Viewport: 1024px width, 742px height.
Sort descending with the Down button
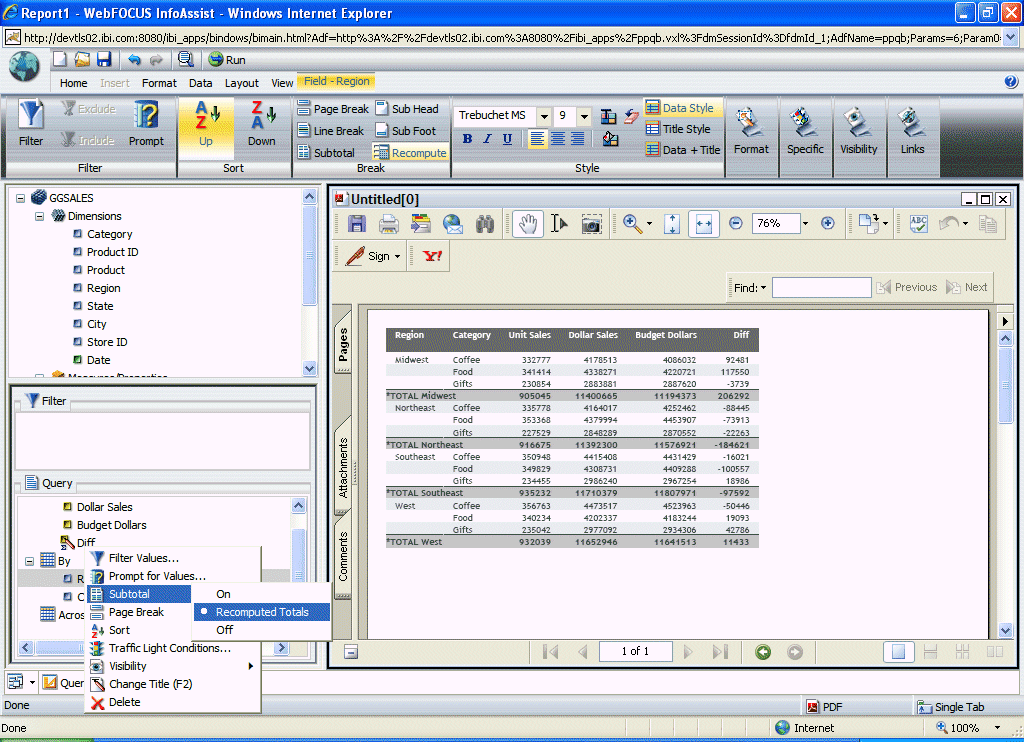(261, 123)
